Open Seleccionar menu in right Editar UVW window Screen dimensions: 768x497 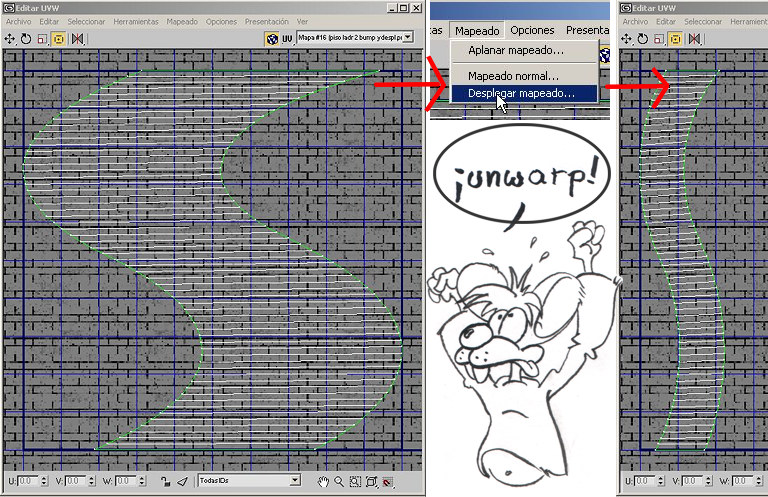703,22
